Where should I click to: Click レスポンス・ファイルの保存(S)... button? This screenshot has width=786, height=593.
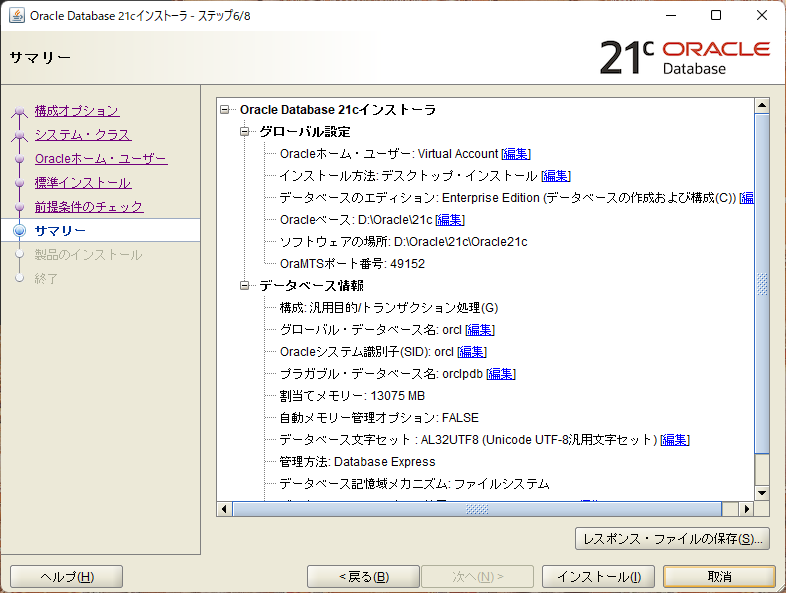[x=672, y=539]
